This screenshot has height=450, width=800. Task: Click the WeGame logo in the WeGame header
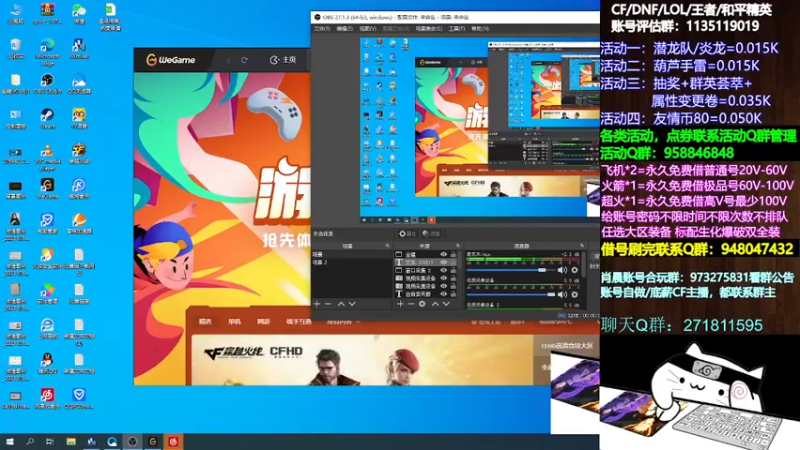[x=170, y=60]
